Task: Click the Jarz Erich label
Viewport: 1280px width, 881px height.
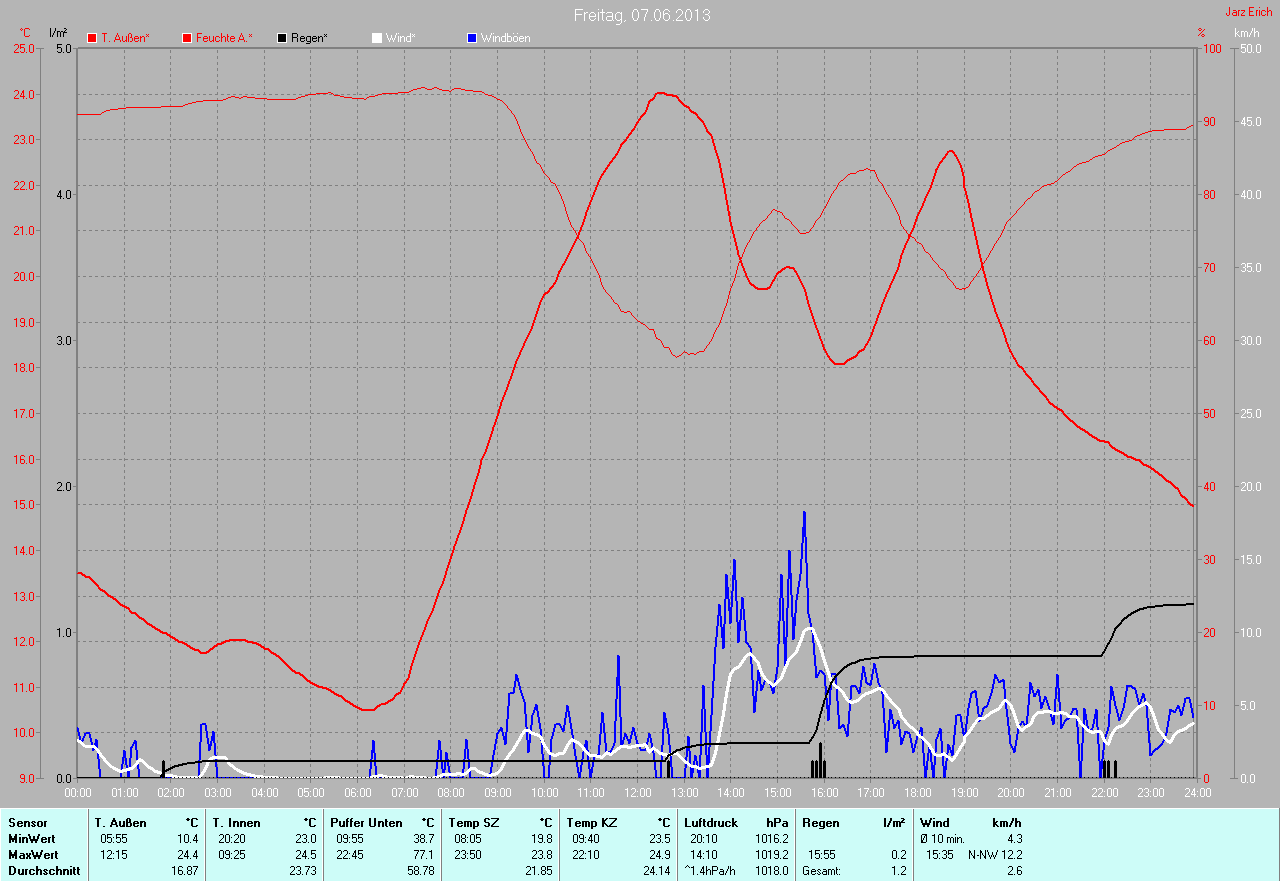Action: 1249,12
